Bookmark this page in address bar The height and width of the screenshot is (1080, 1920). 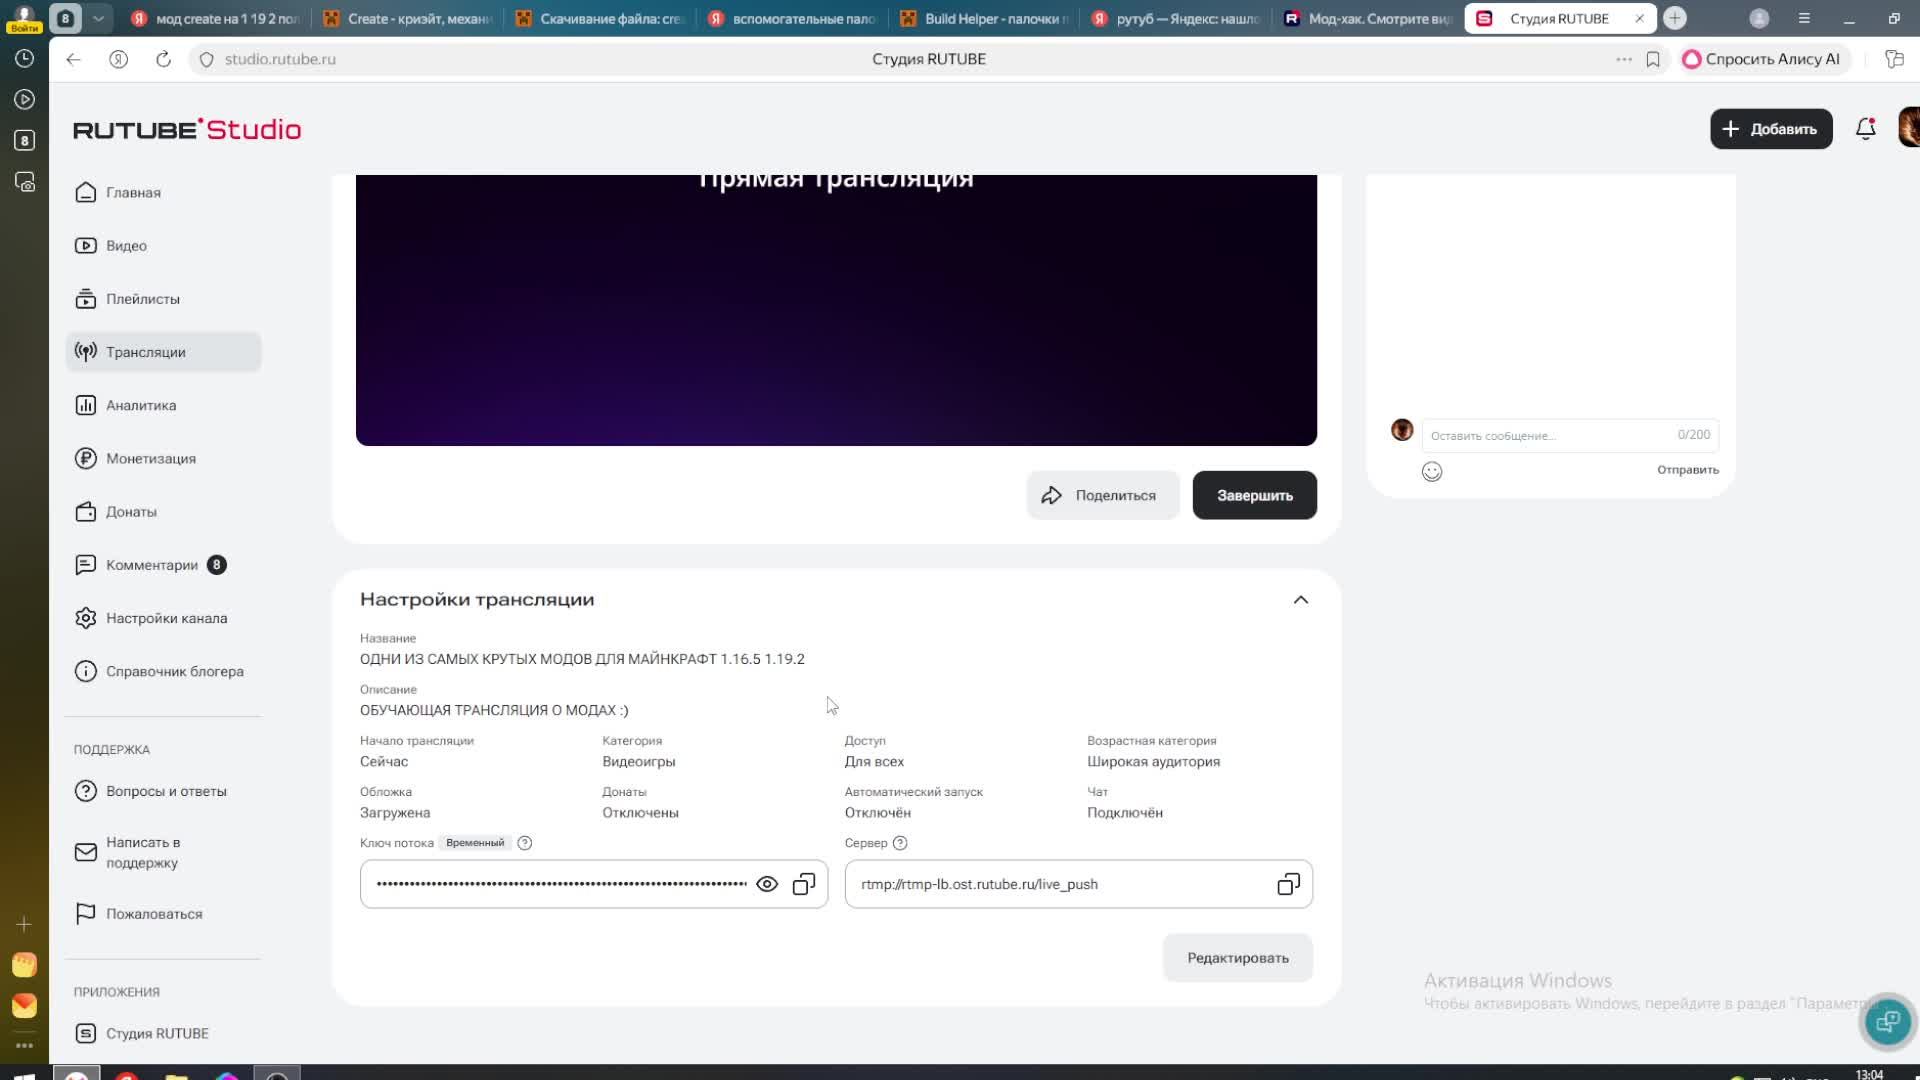click(x=1653, y=59)
